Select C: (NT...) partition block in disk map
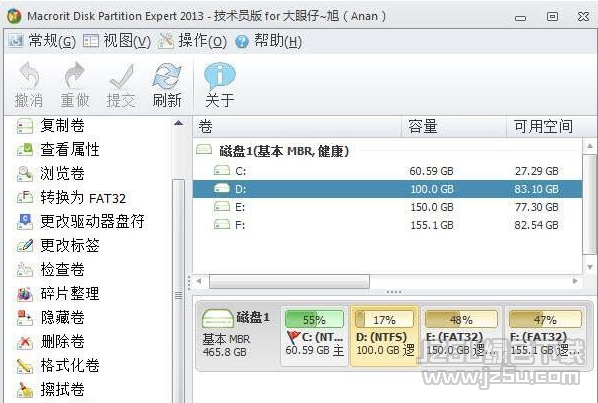The width and height of the screenshot is (598, 403). tap(314, 335)
